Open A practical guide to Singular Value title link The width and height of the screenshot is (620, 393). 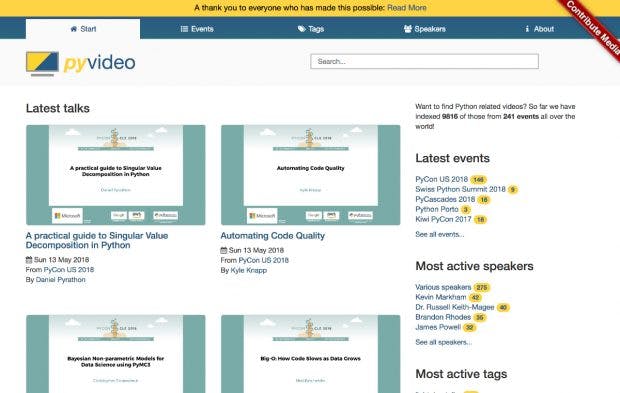(x=97, y=240)
